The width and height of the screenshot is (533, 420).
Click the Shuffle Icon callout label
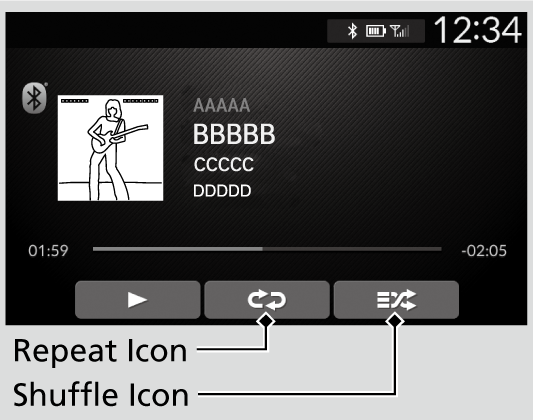click(101, 394)
